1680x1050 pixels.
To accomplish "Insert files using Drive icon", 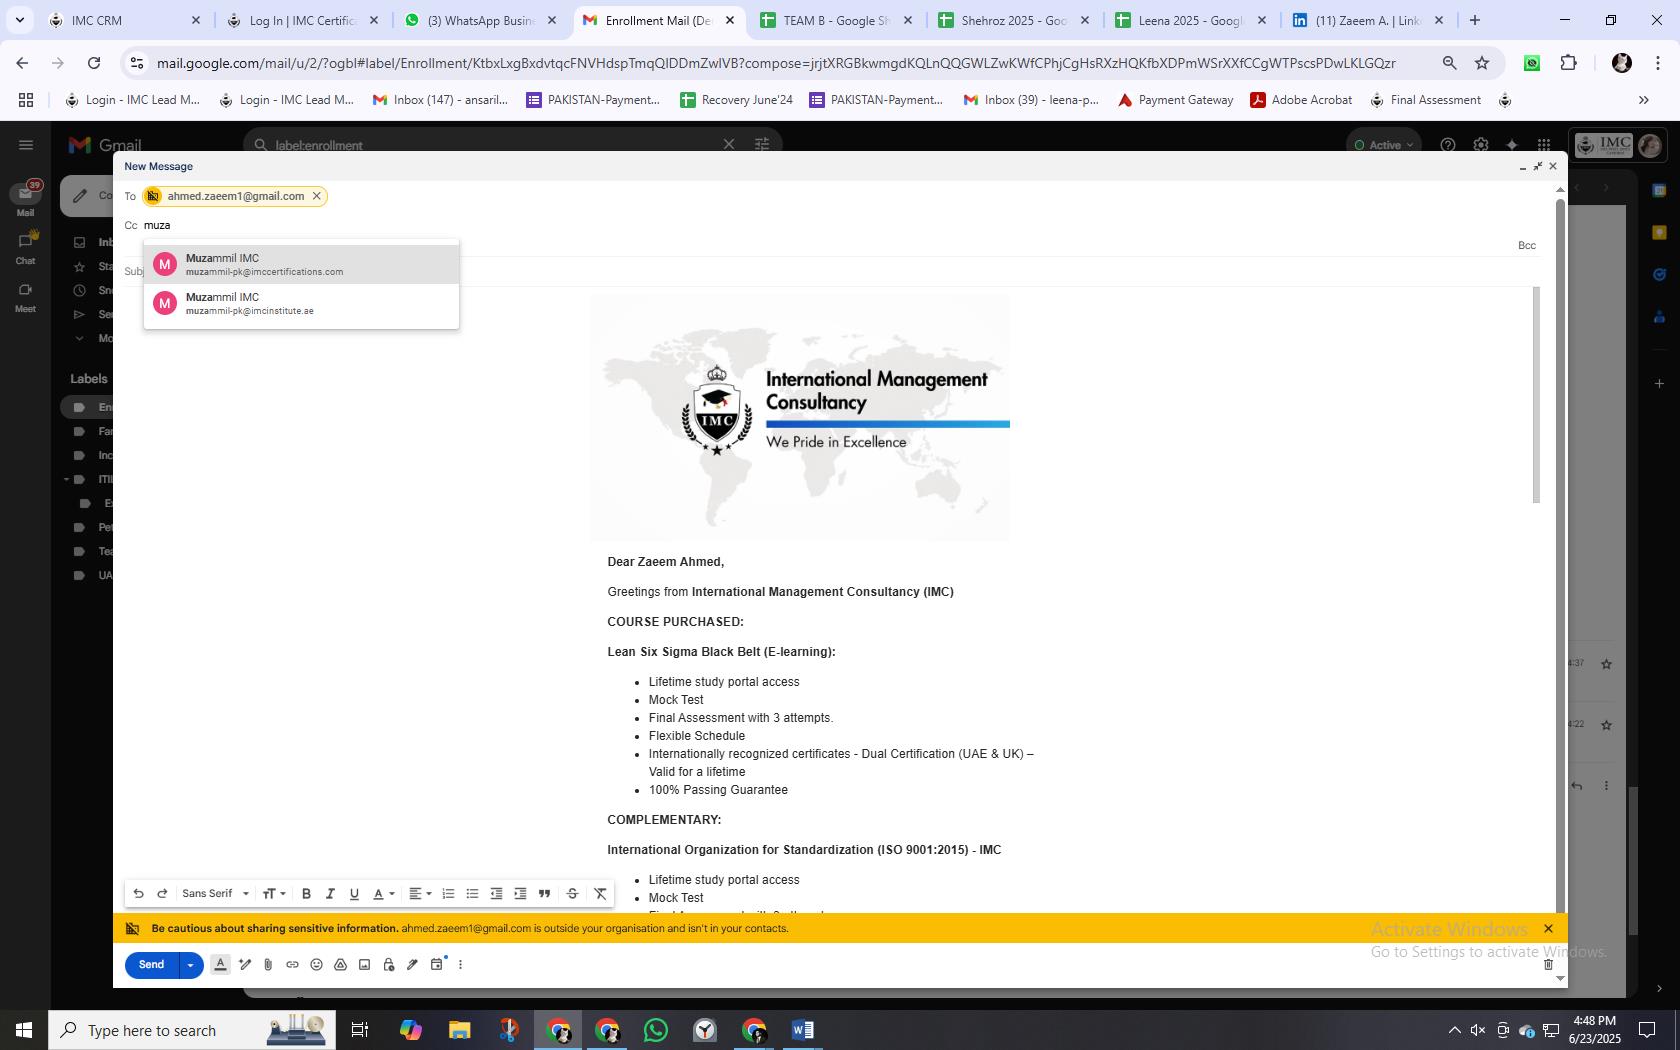I will click(x=340, y=965).
